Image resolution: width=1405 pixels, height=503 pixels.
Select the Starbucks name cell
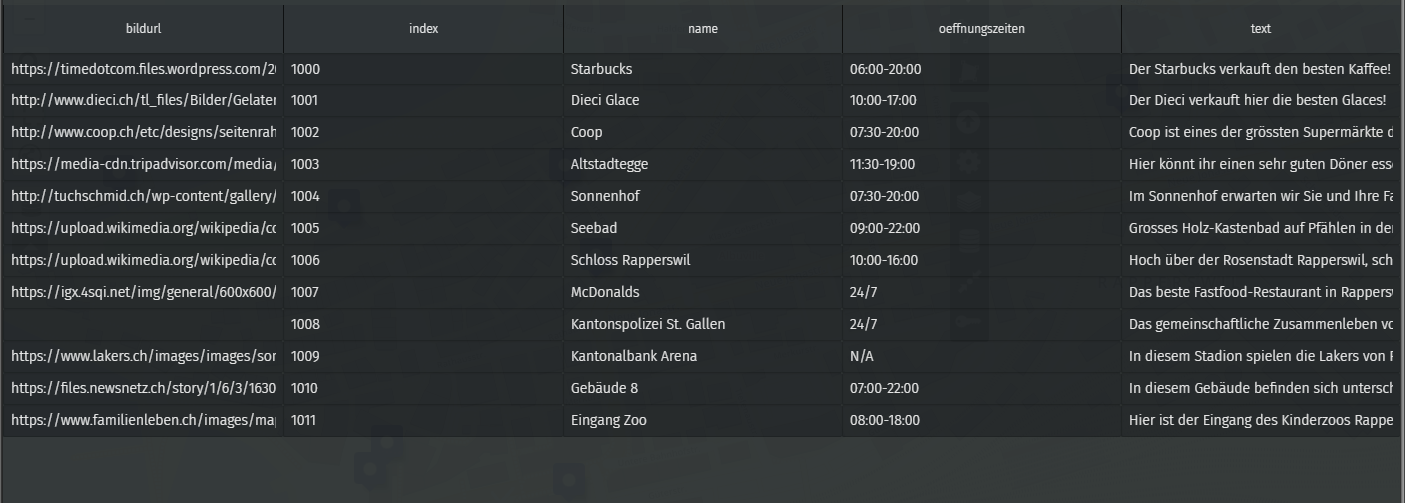(601, 69)
